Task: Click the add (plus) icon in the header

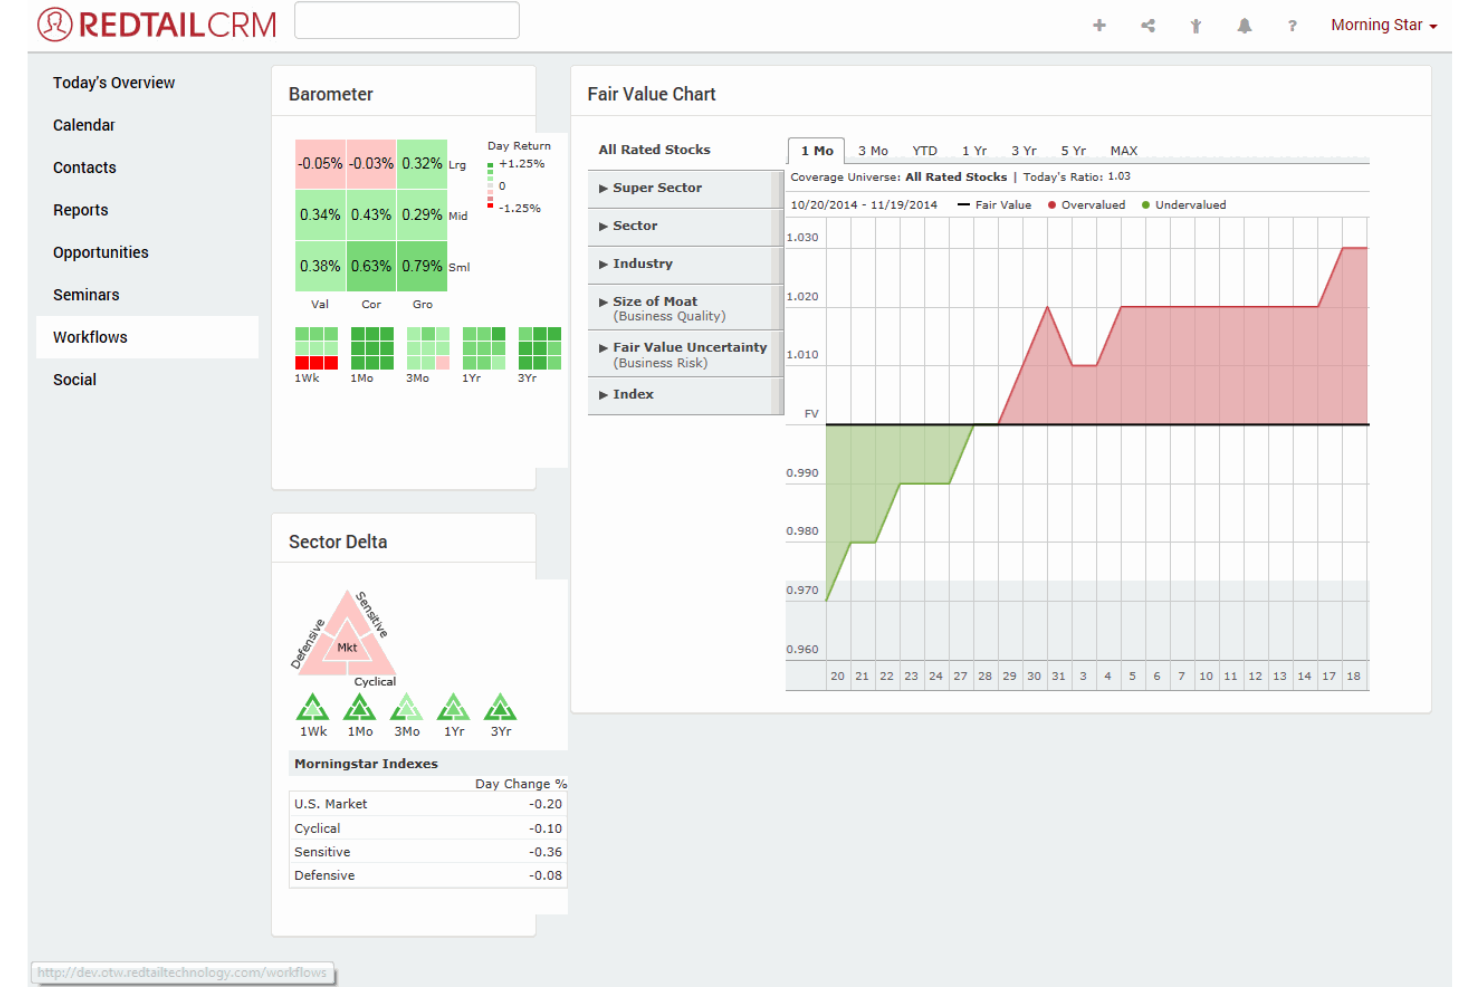Action: click(x=1099, y=25)
